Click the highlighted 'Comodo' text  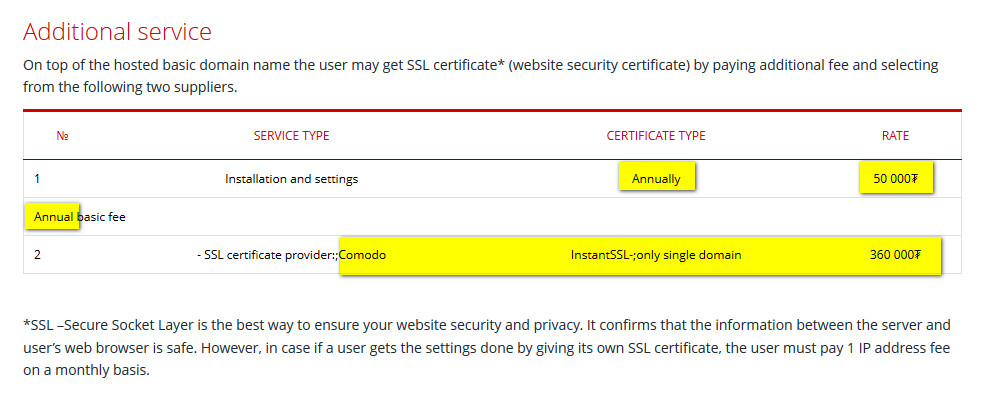tap(362, 255)
